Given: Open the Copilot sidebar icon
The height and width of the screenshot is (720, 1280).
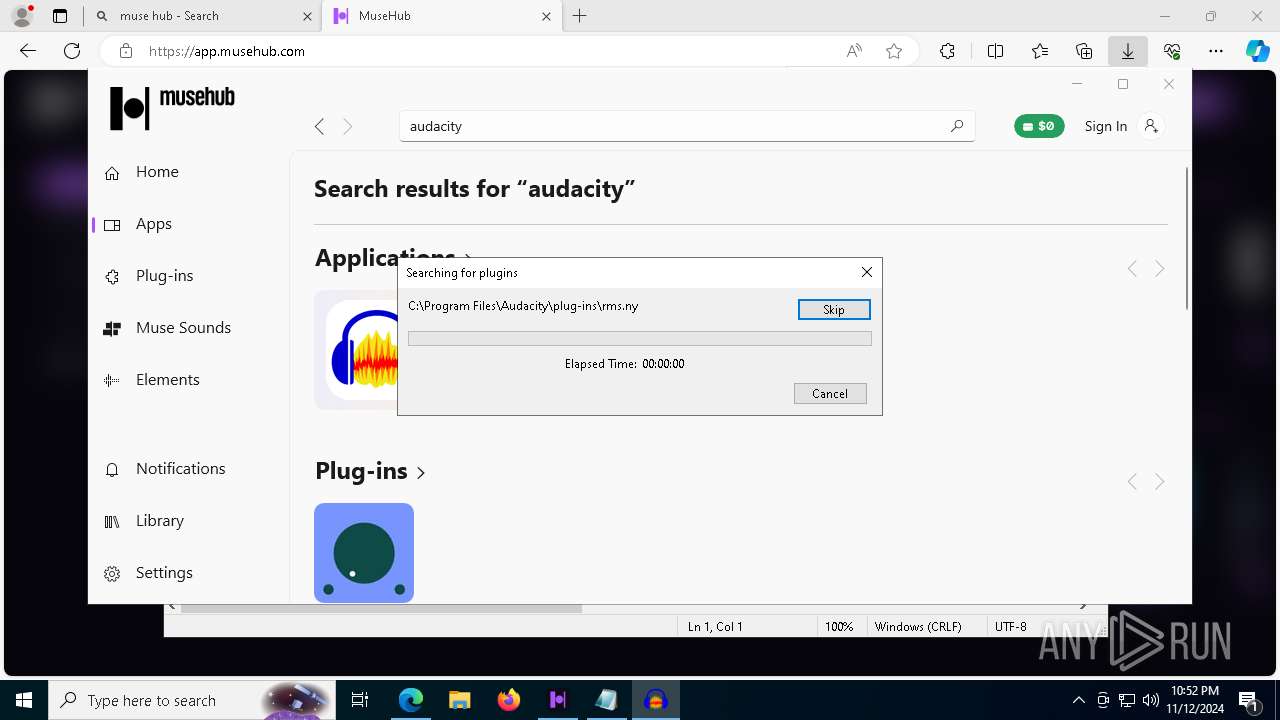Looking at the screenshot, I should pos(1257,51).
